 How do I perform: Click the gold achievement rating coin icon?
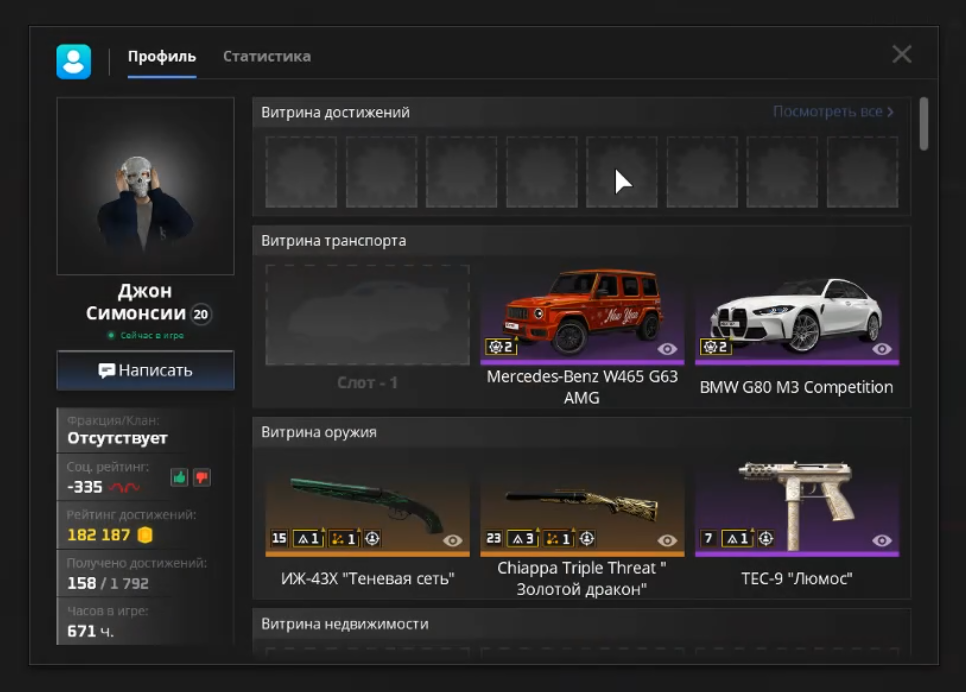(145, 535)
